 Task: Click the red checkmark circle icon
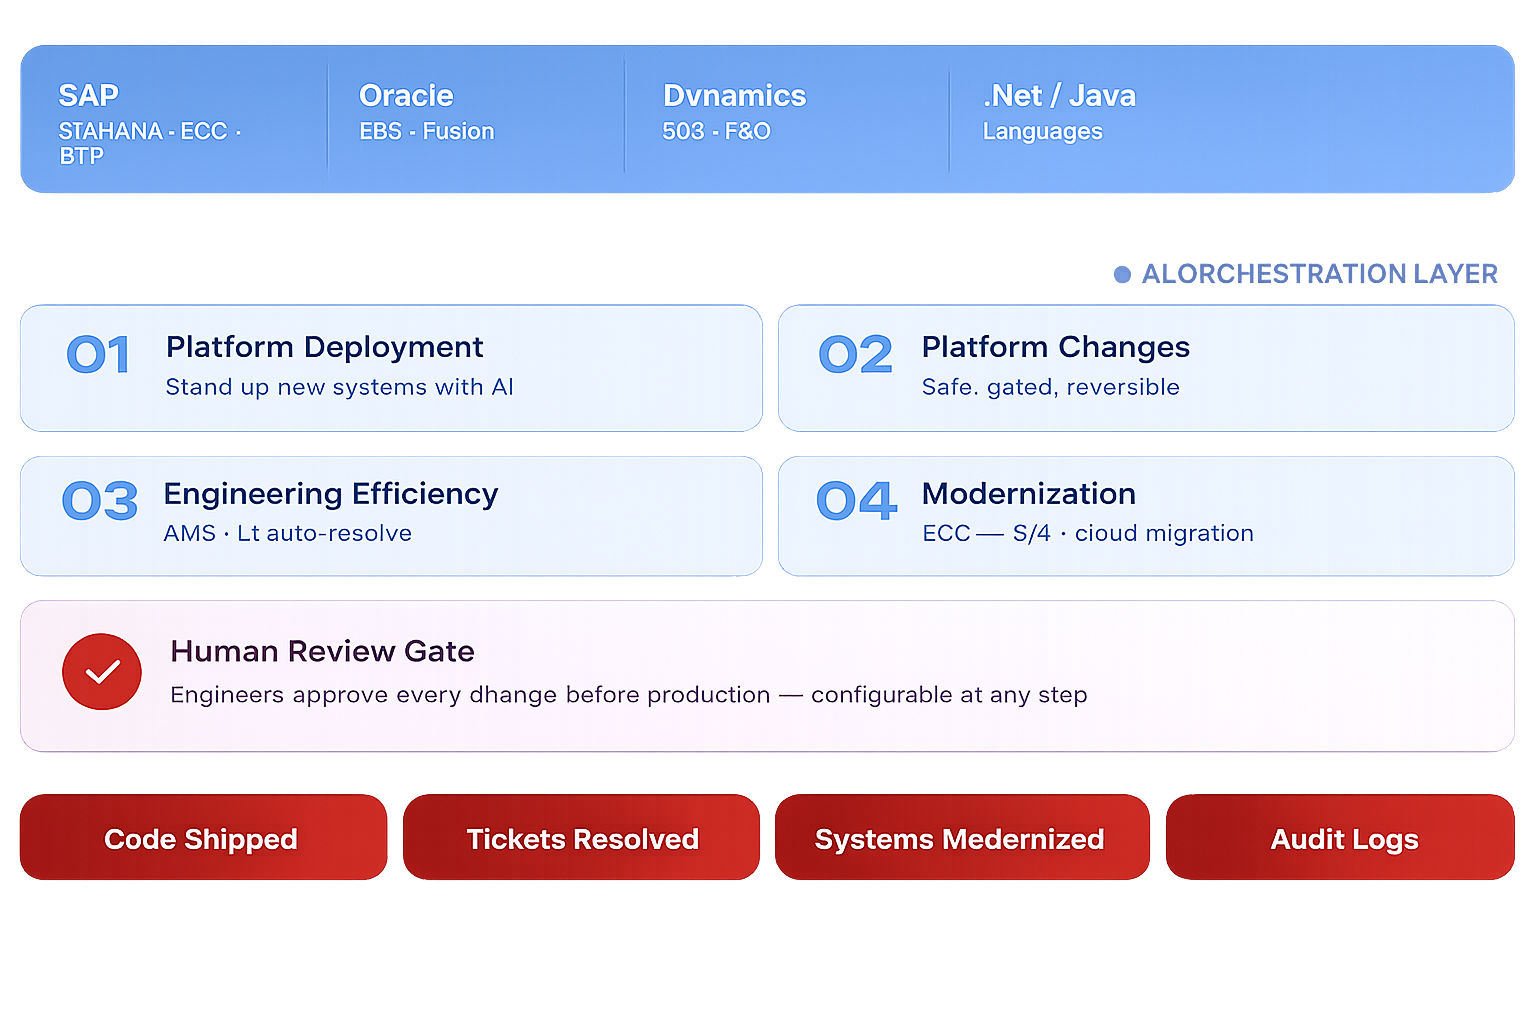[x=102, y=672]
